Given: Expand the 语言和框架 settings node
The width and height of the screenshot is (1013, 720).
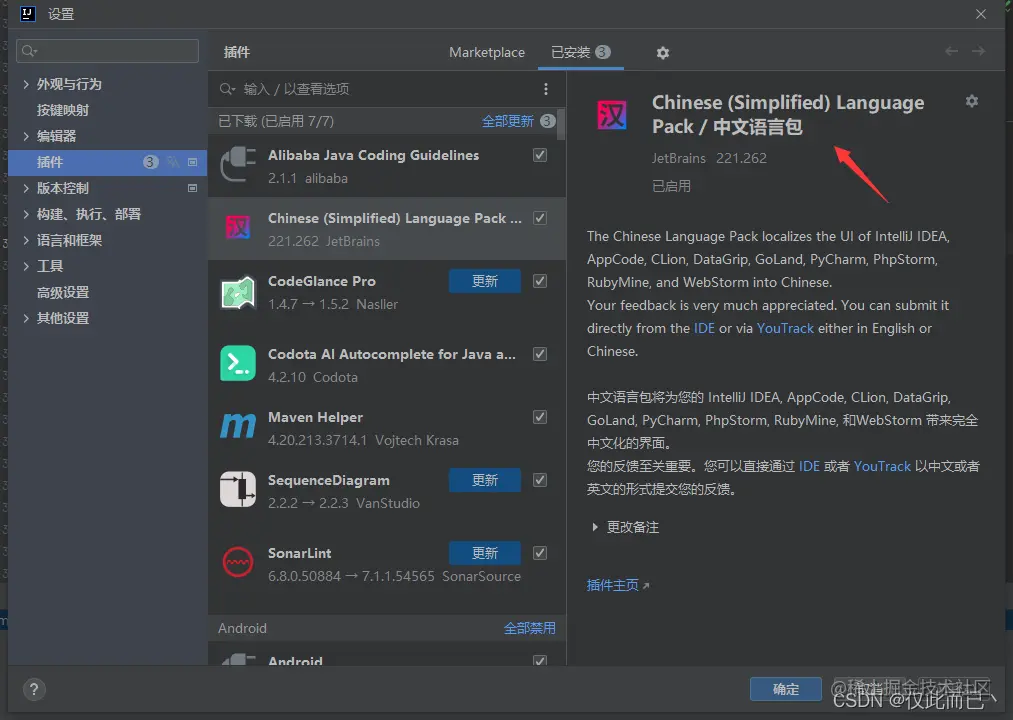Looking at the screenshot, I should pyautogui.click(x=26, y=240).
